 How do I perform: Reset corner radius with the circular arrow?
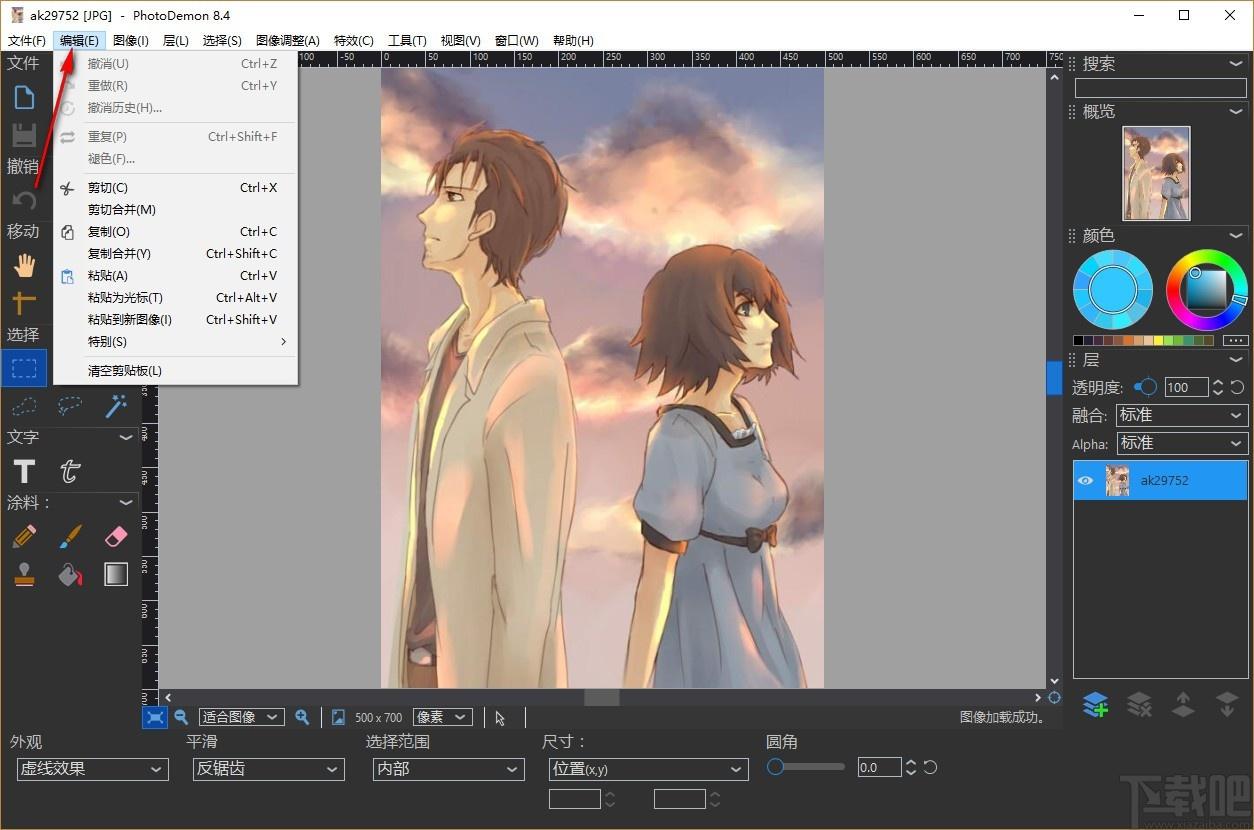coord(930,768)
